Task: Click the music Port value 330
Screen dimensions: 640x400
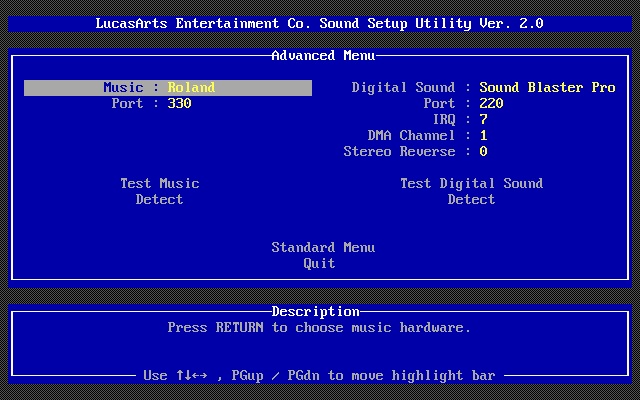Action: [179, 104]
